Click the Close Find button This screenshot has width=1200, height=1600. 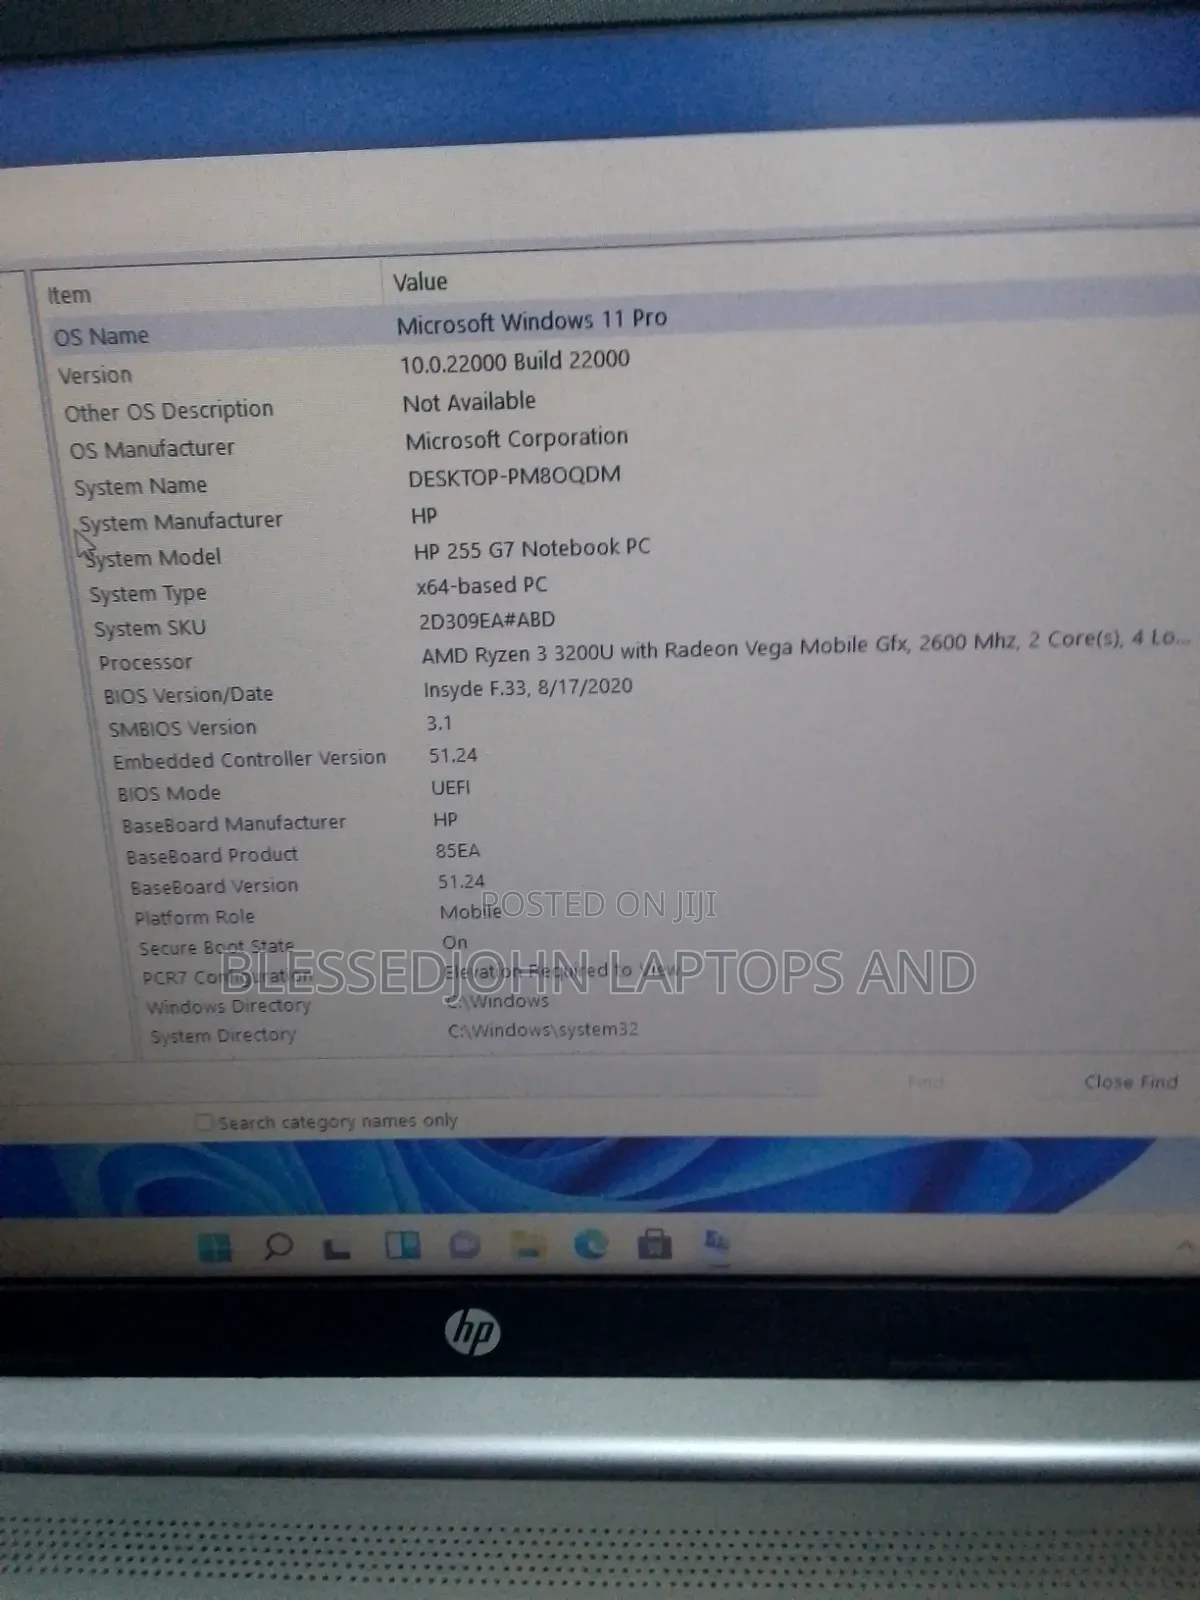click(x=1131, y=1081)
